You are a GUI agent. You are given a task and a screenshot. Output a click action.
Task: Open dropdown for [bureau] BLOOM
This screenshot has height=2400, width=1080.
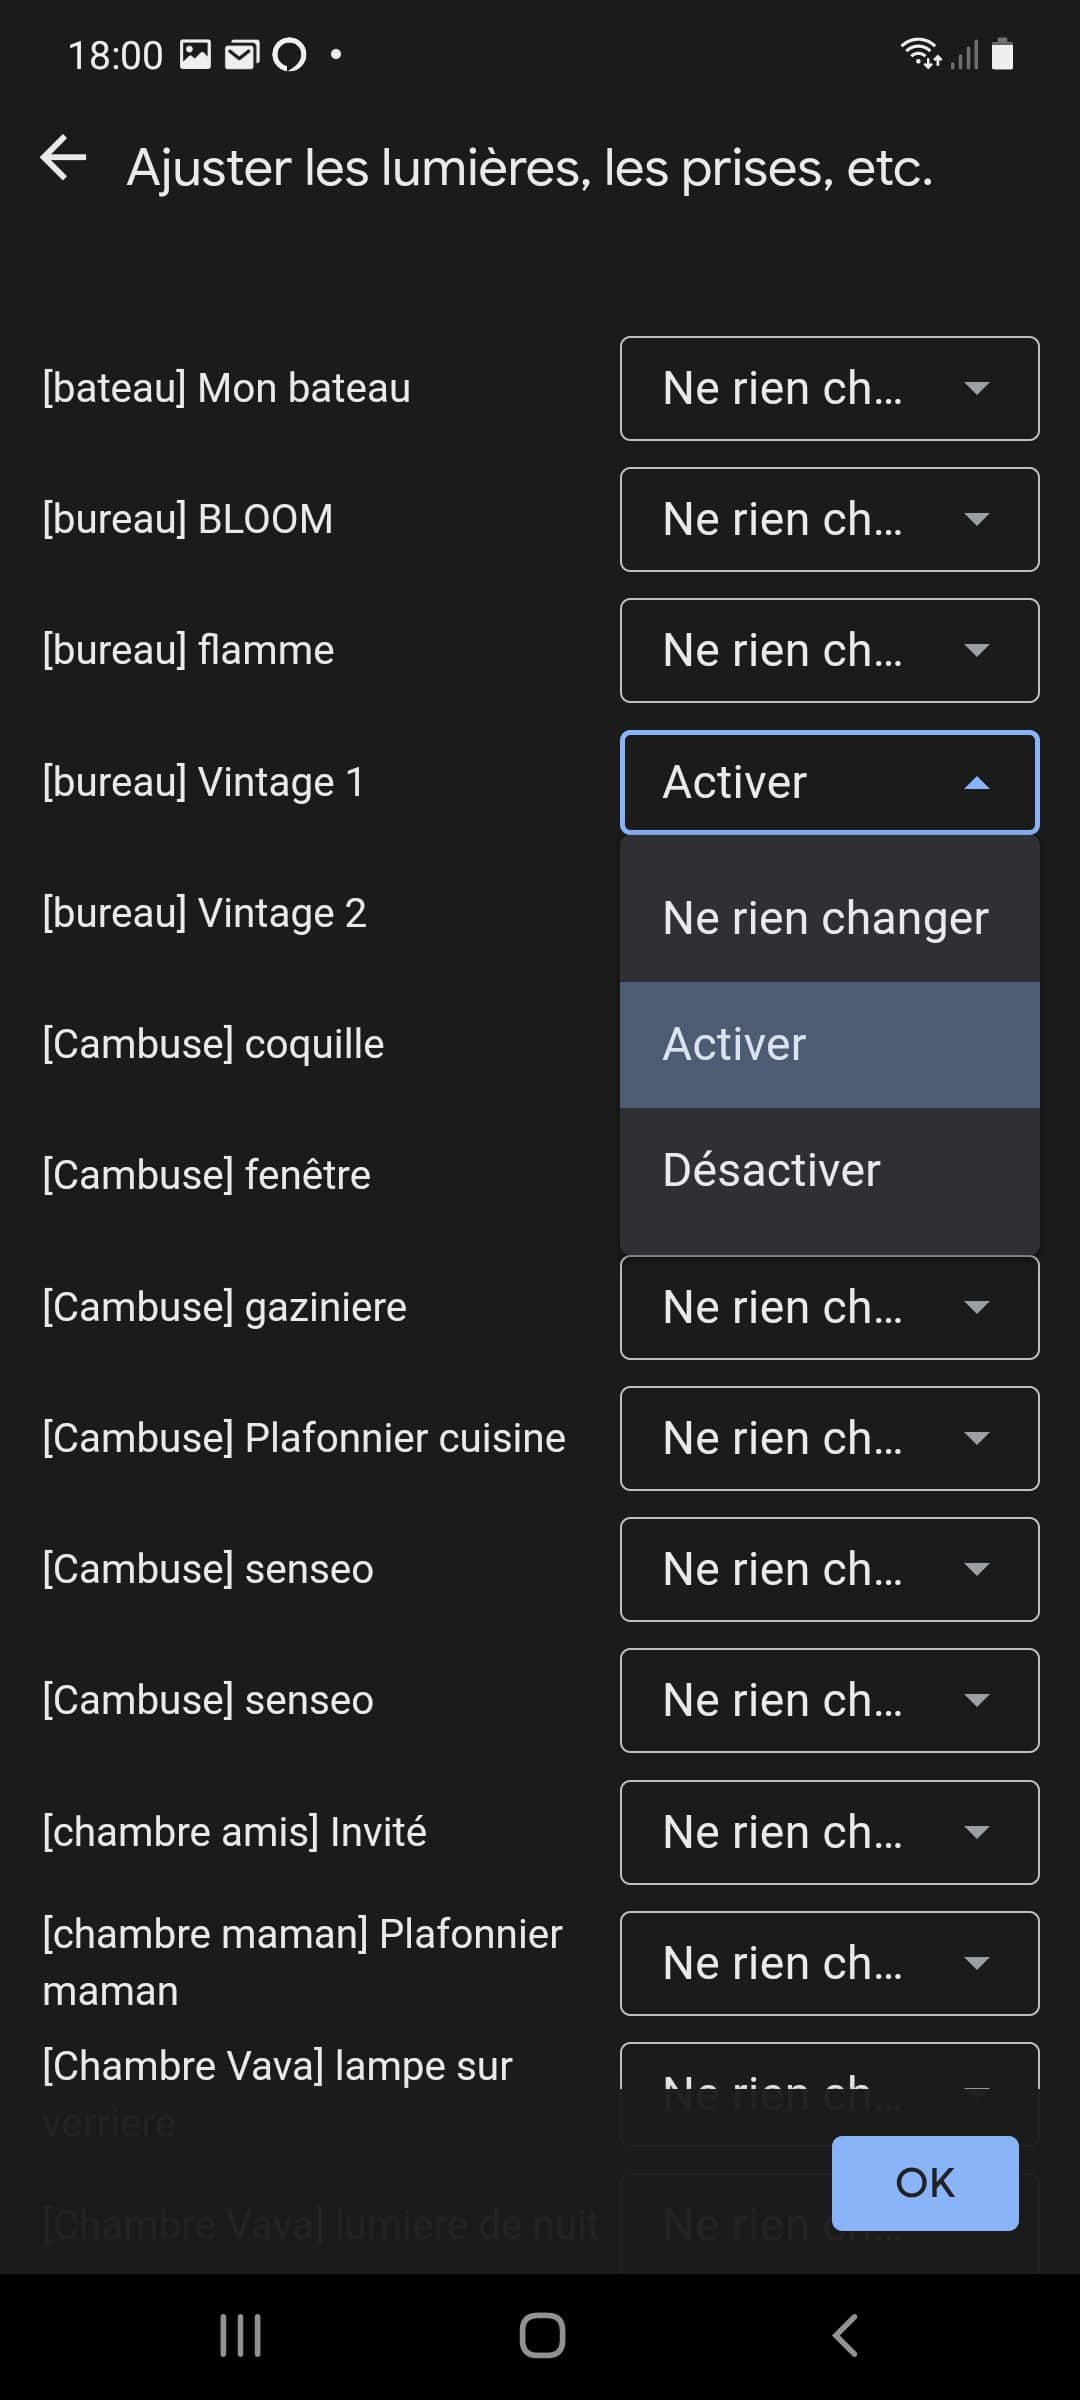coord(830,519)
